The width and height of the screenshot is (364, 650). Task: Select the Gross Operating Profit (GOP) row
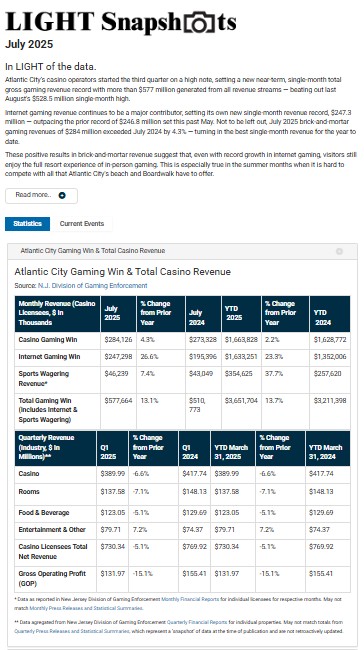click(x=182, y=579)
